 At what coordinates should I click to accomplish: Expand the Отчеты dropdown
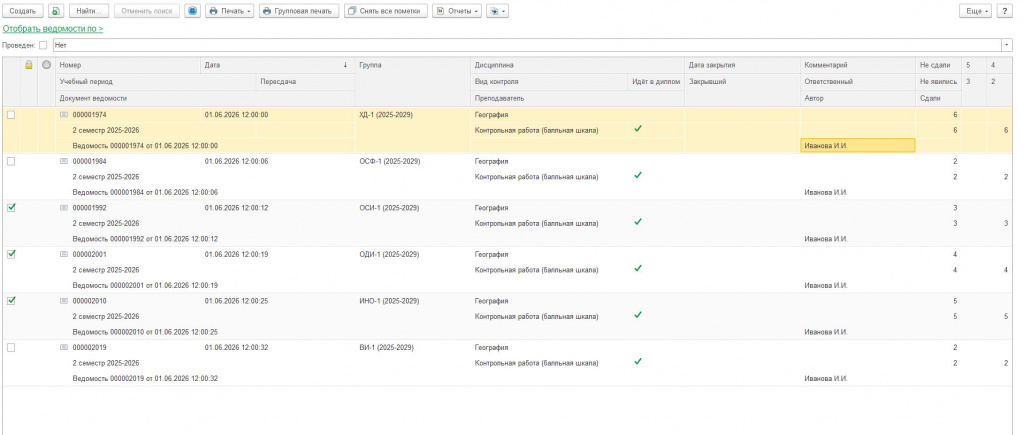(456, 11)
